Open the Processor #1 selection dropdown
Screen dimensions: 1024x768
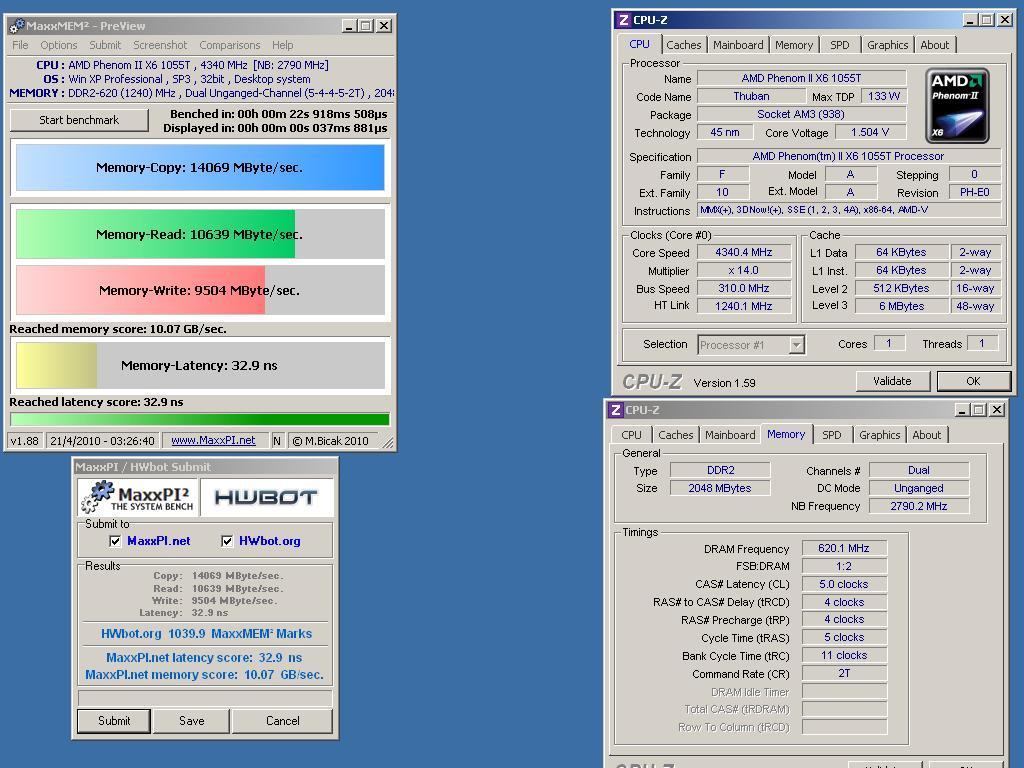click(x=796, y=345)
